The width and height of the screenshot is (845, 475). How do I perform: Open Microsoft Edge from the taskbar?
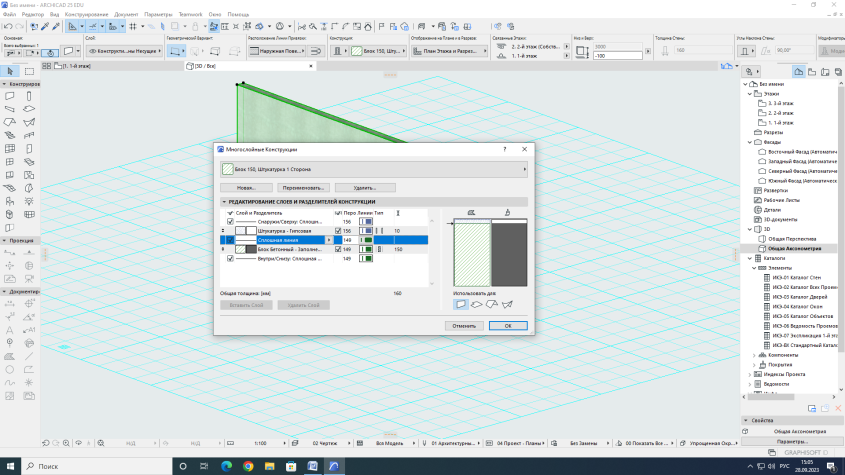226,466
